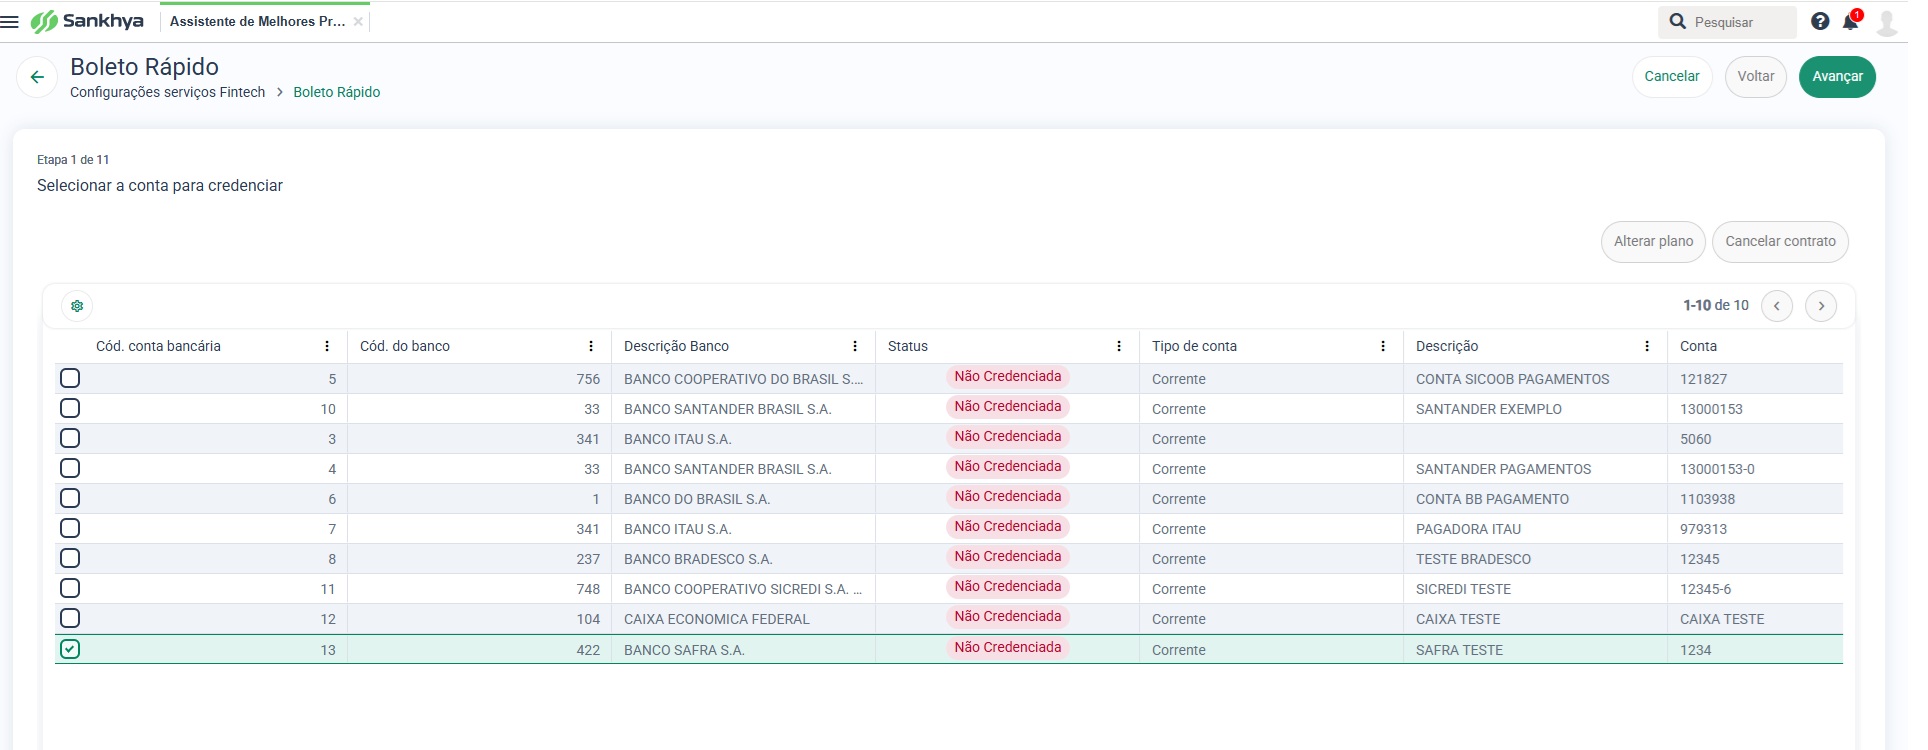The width and height of the screenshot is (1928, 750).
Task: Click Não Credenciada status for SAFRA TESTE
Action: tap(1008, 648)
